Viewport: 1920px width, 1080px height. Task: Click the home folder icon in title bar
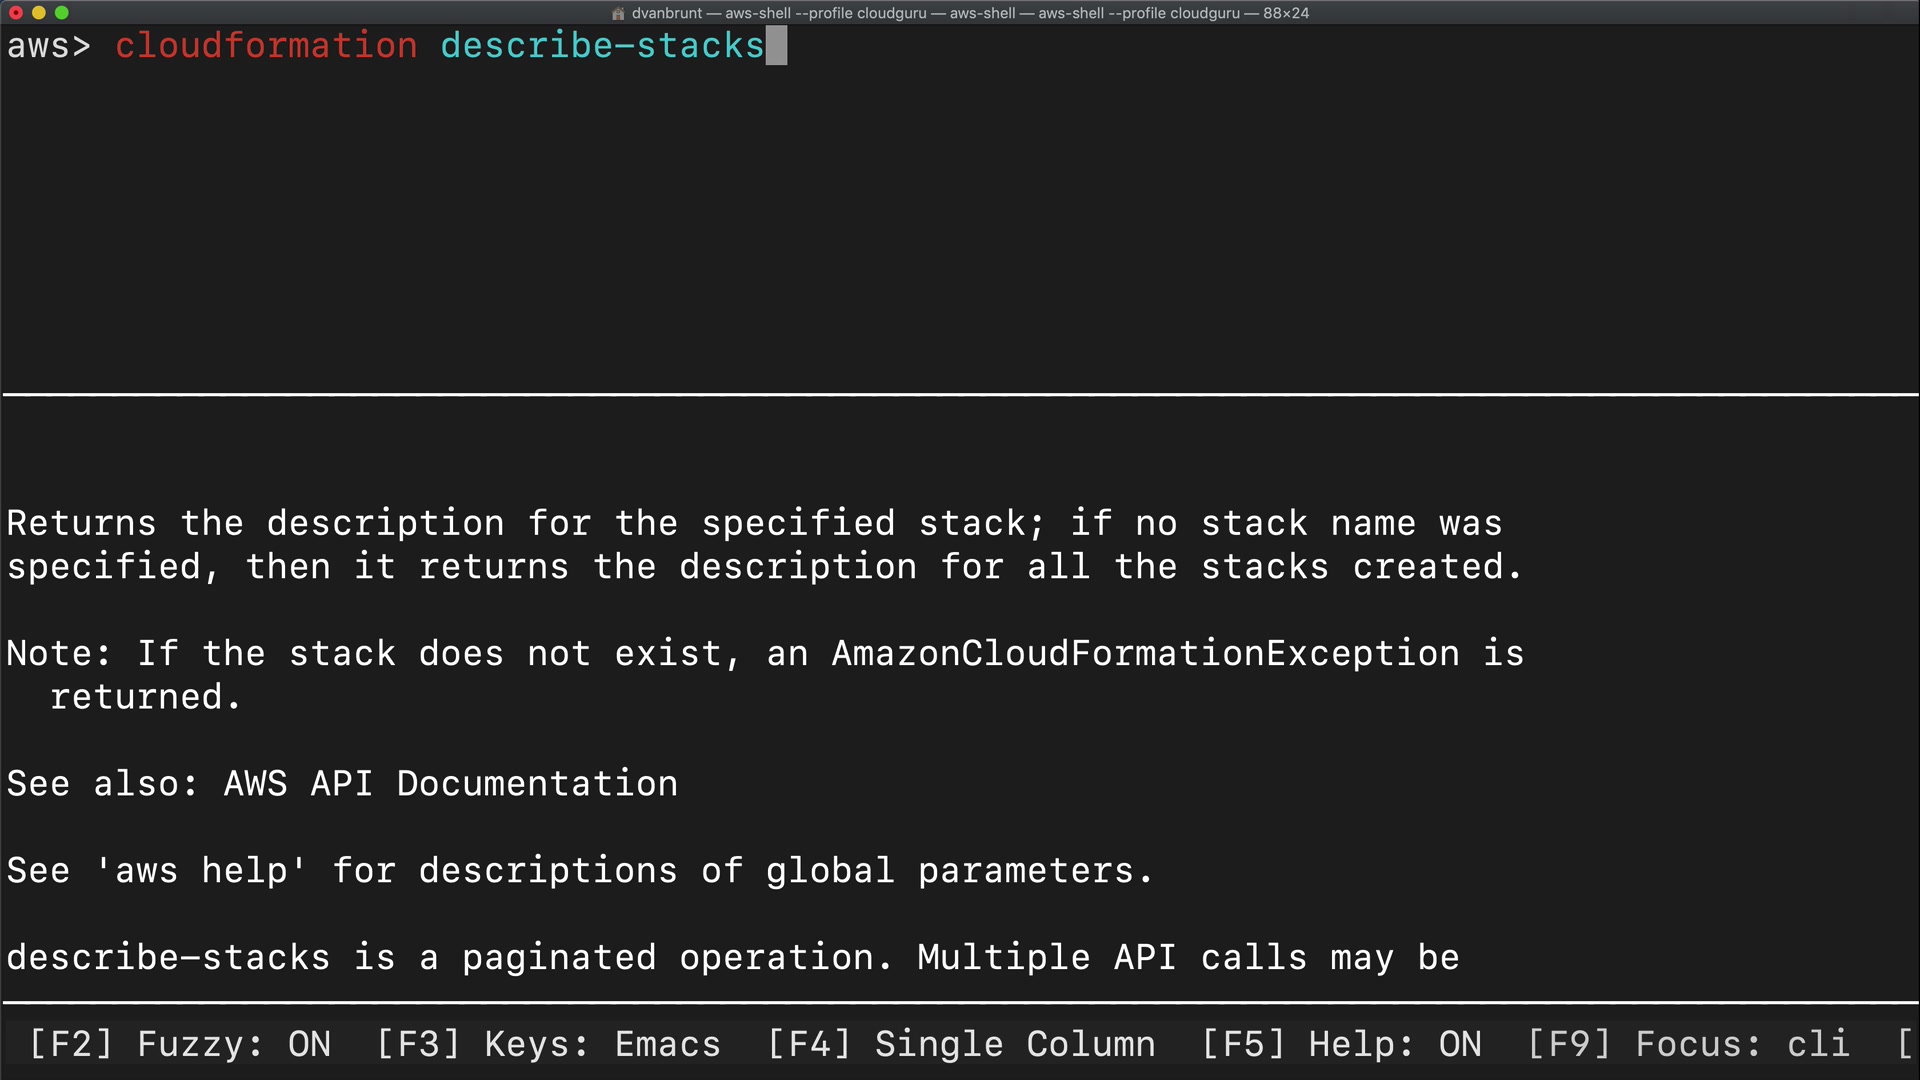click(x=618, y=13)
